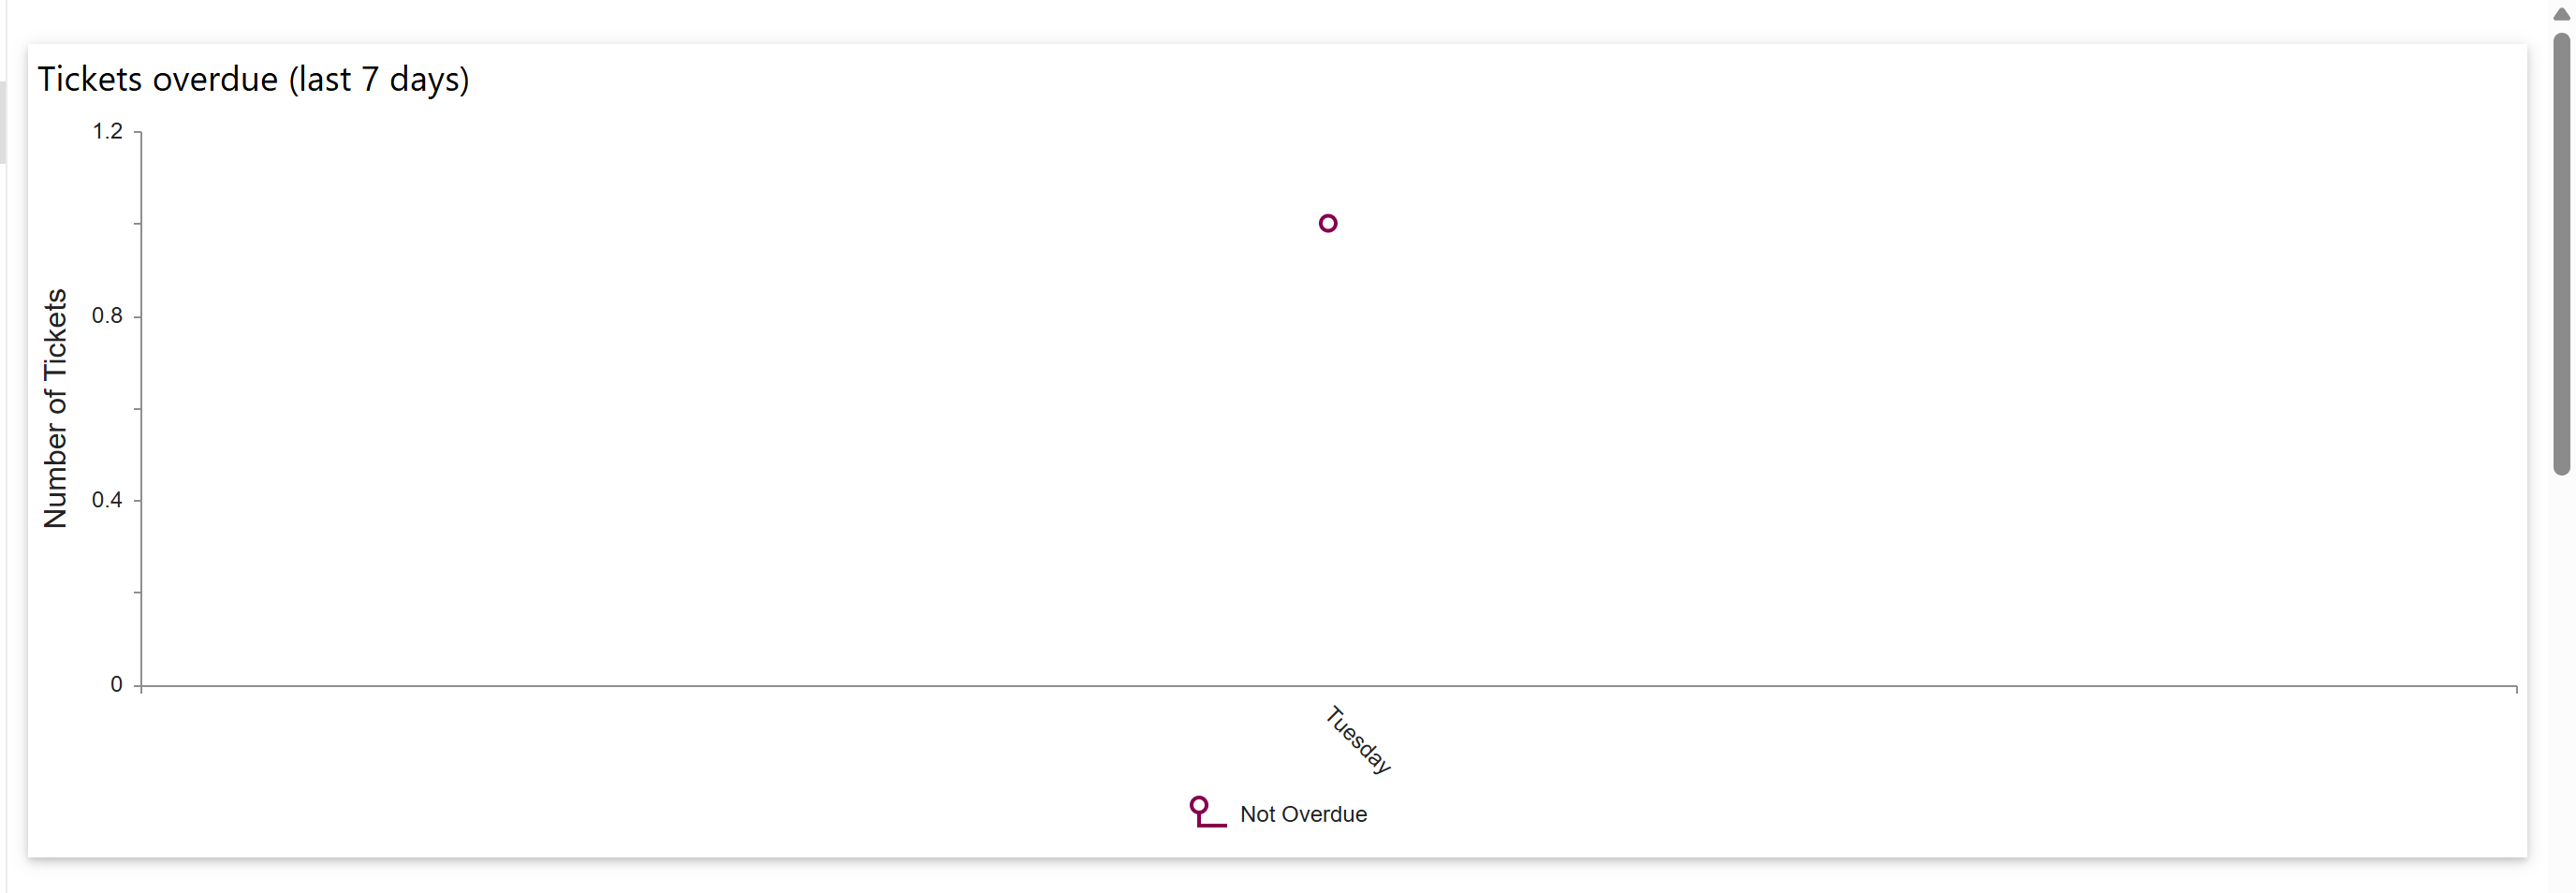2576x893 pixels.
Task: Click the Tuesday data point marker
Action: click(1327, 223)
